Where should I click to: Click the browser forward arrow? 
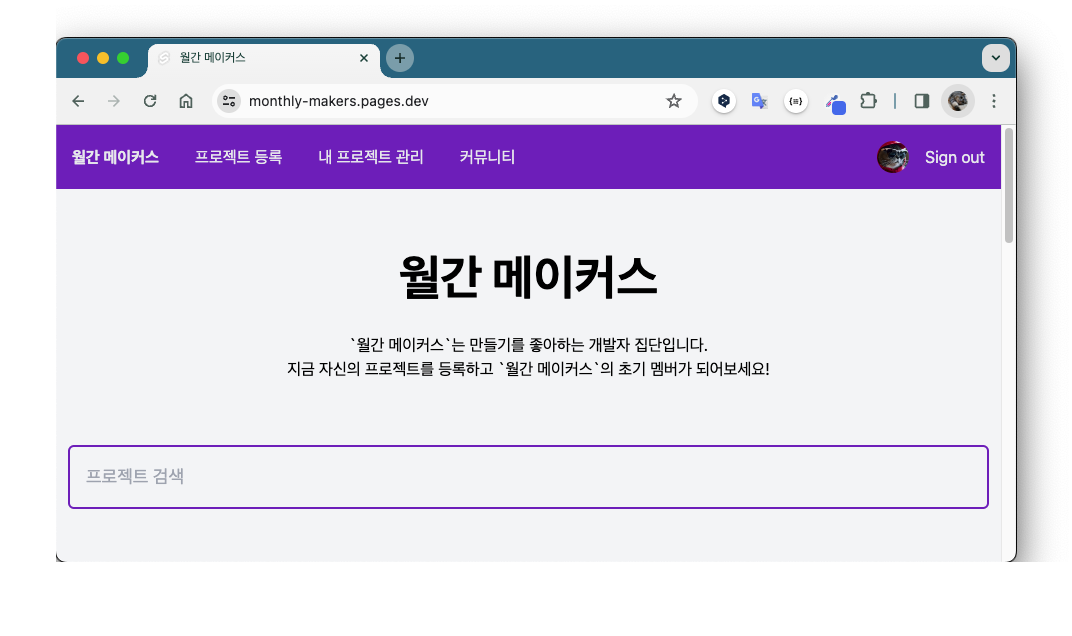(x=113, y=101)
